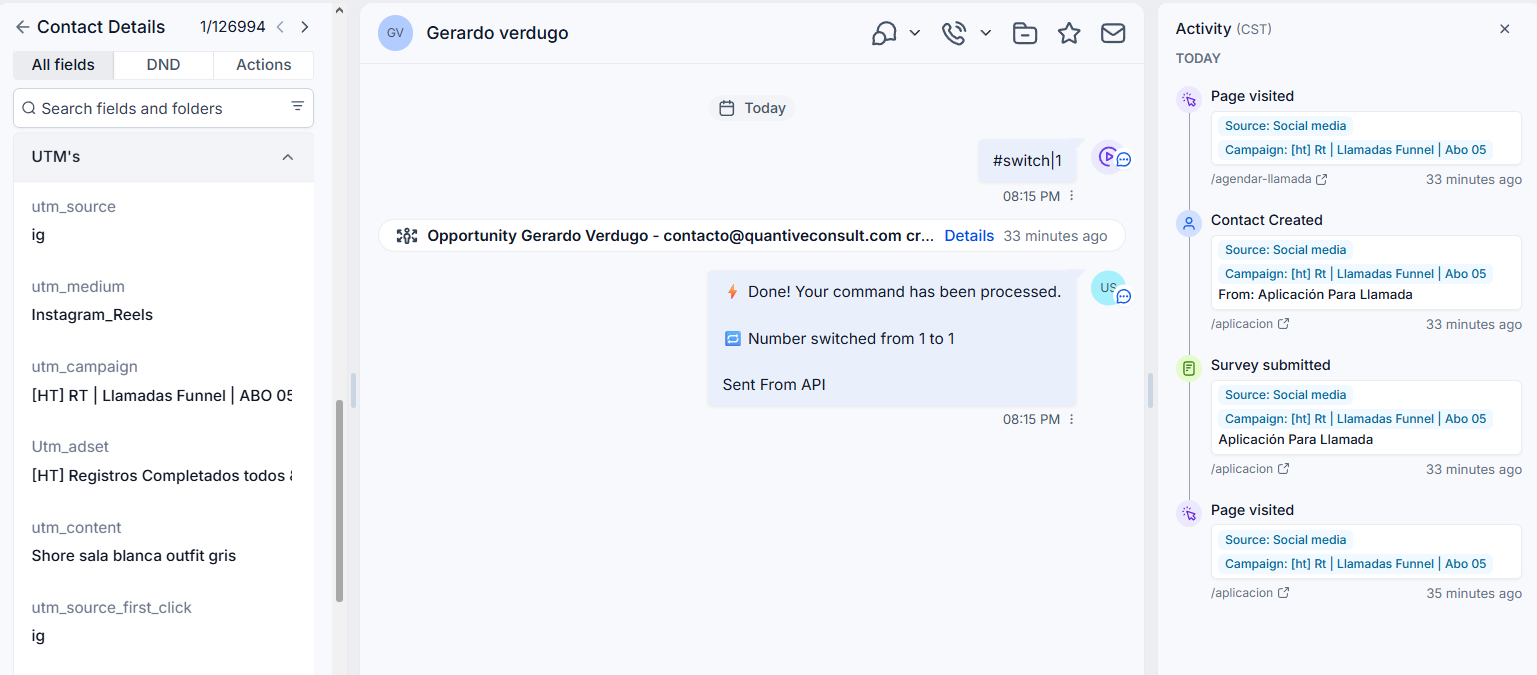This screenshot has height=675, width=1537.
Task: Click the utm_source_first_click value ig
Action: click(x=38, y=636)
